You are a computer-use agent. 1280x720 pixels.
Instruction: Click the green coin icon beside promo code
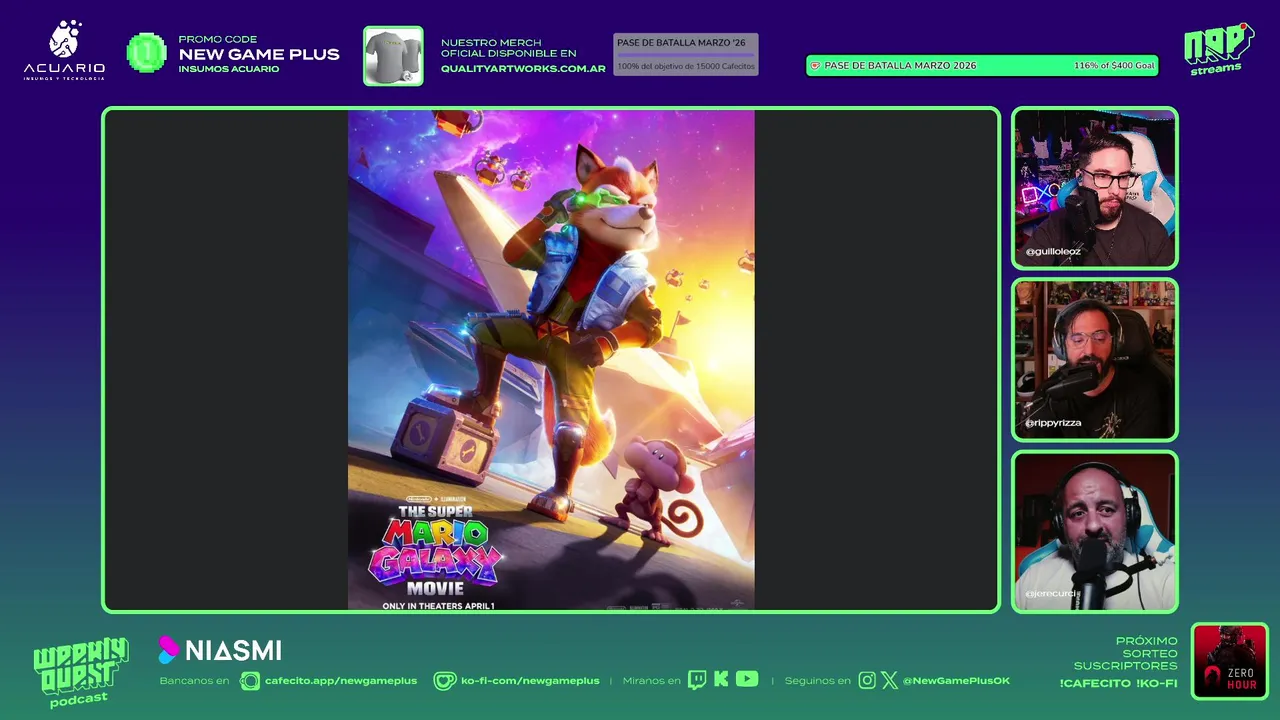click(147, 53)
